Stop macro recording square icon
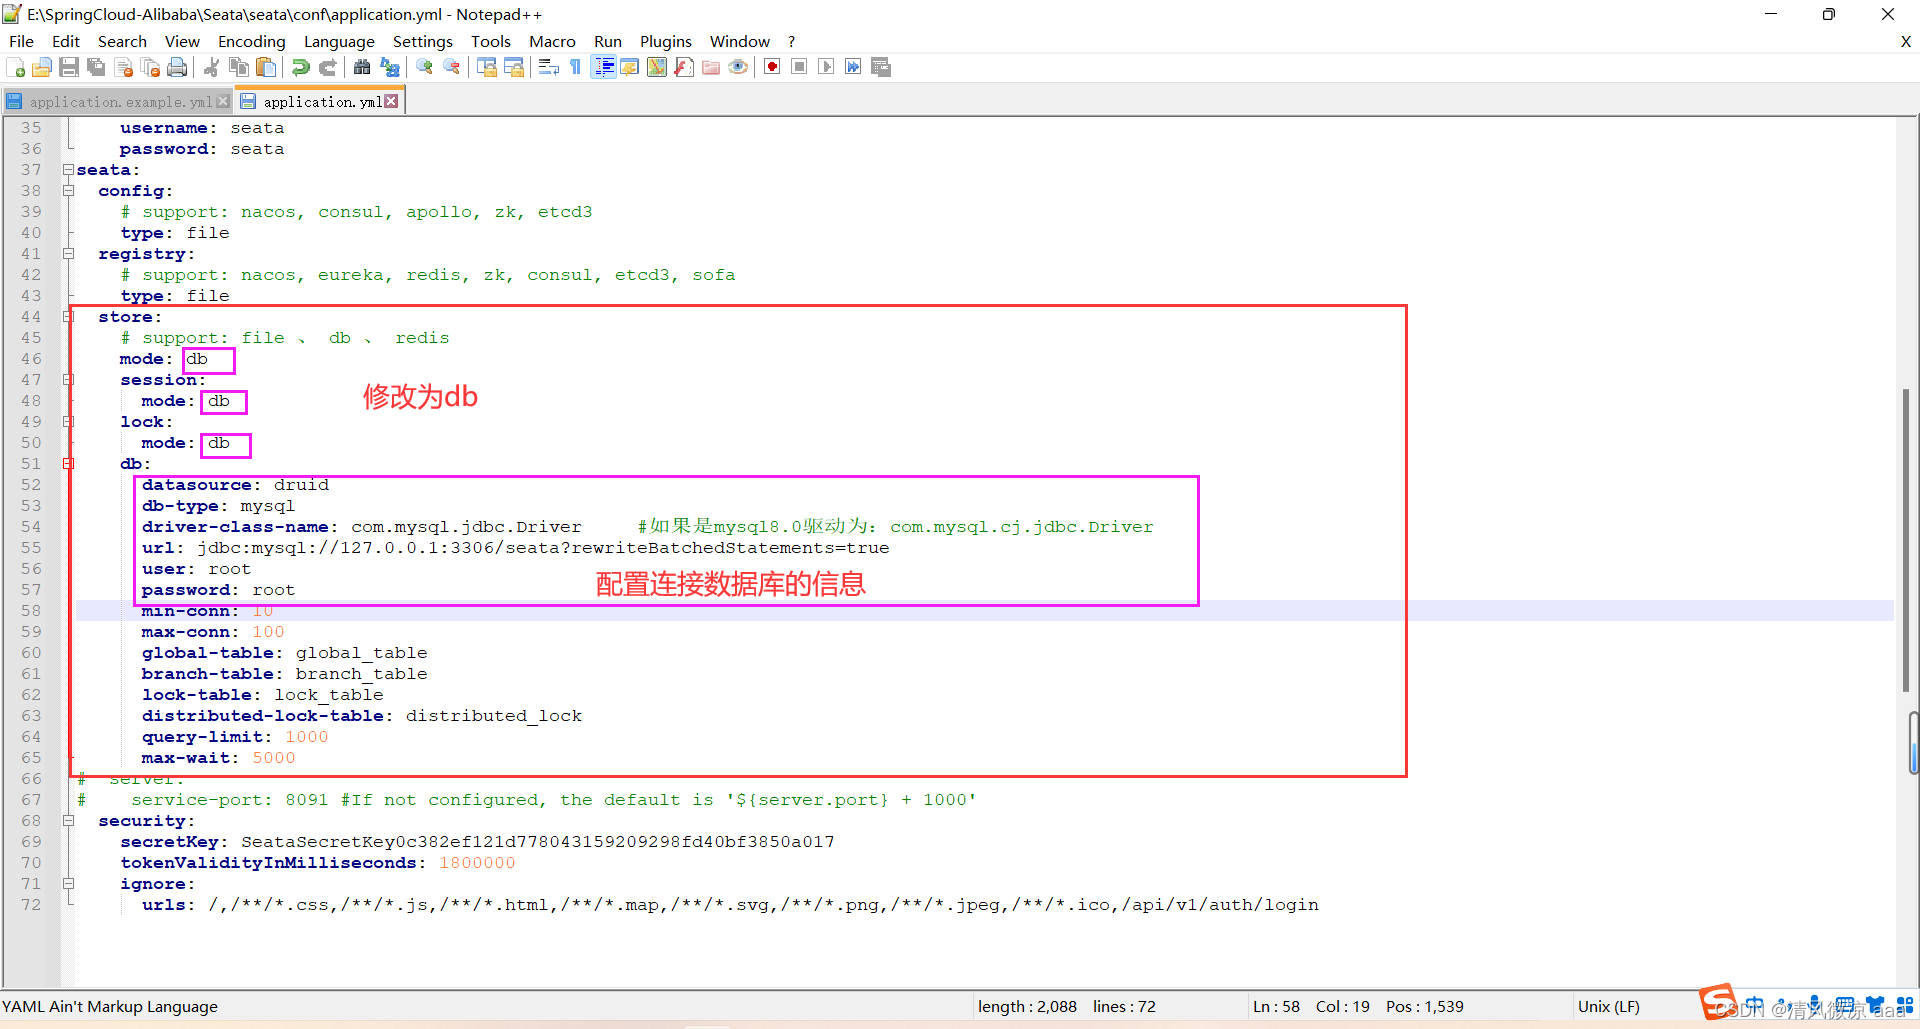1920x1029 pixels. click(799, 67)
